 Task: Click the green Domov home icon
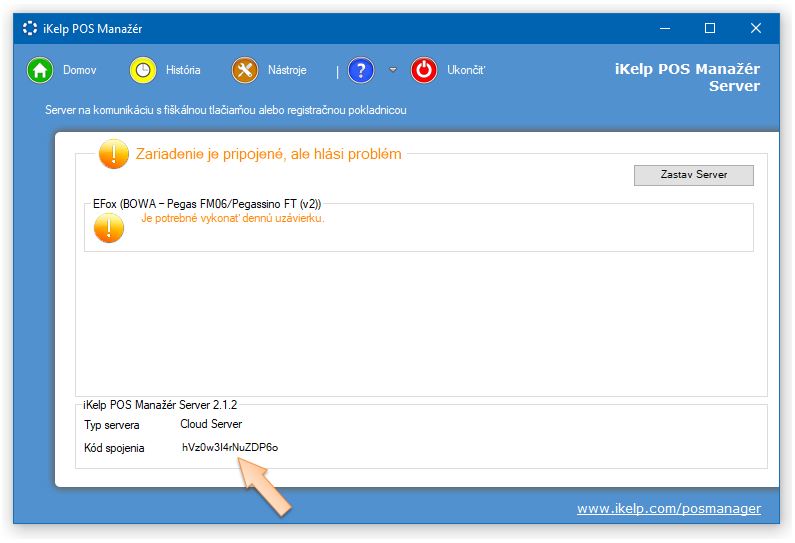[39, 71]
